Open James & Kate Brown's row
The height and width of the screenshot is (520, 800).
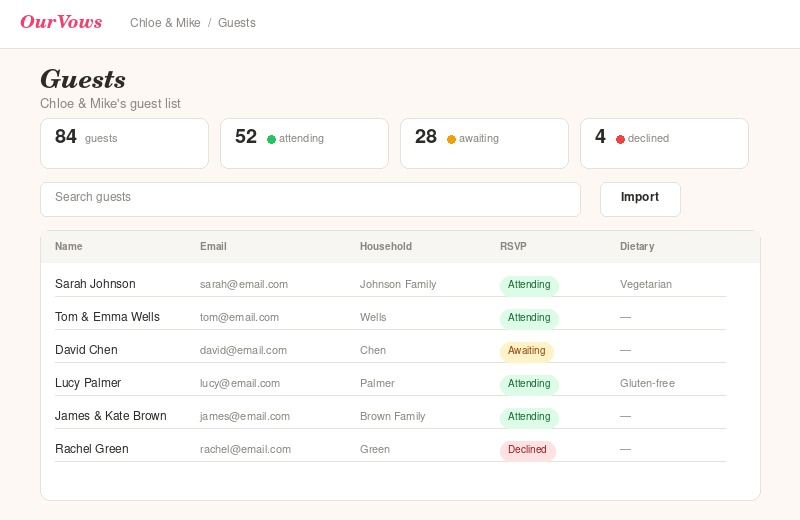(x=390, y=416)
